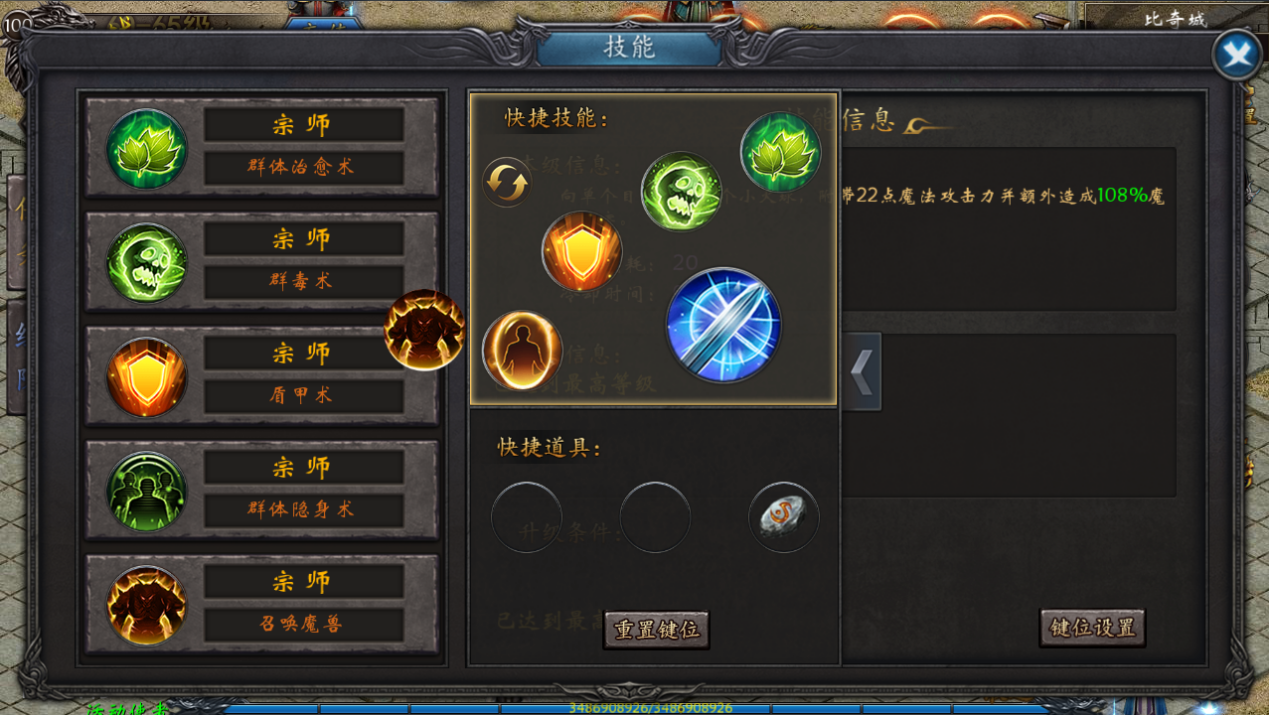Image resolution: width=1269 pixels, height=715 pixels.
Task: Choose the 盾甲术 shield icon in the skill list
Action: tap(147, 377)
